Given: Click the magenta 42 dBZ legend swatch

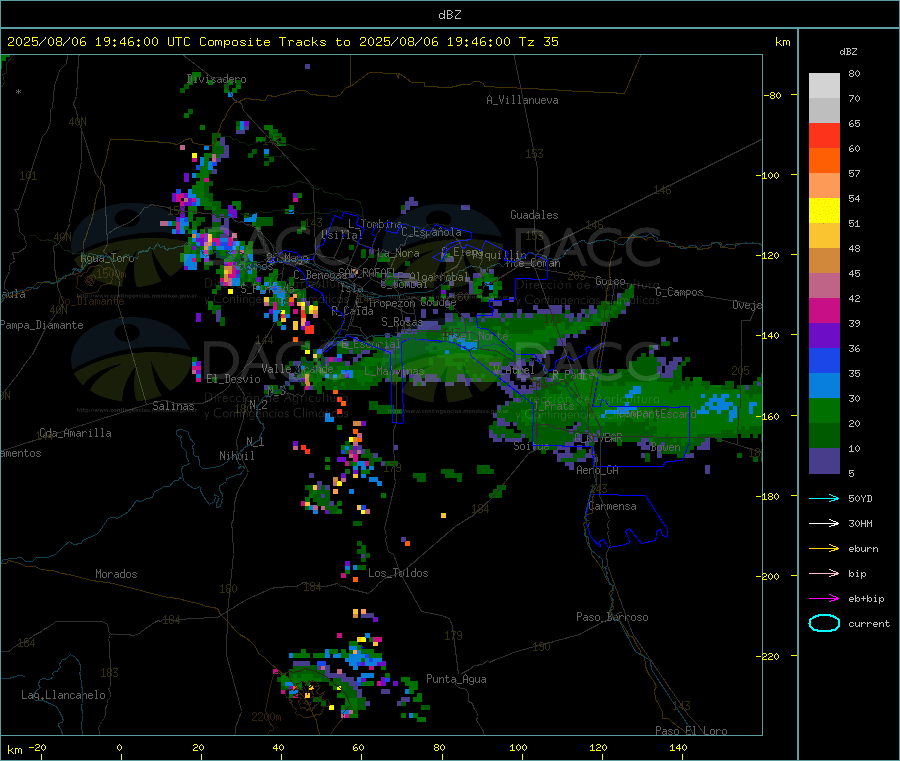Looking at the screenshot, I should pyautogui.click(x=824, y=310).
